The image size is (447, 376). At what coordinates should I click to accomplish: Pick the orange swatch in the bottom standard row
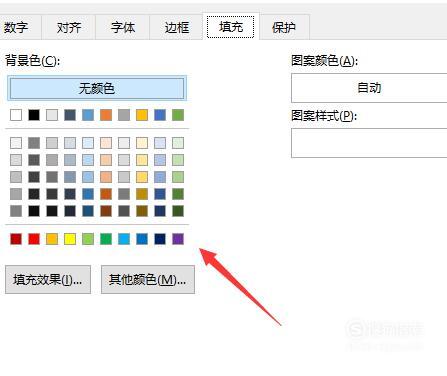(x=52, y=239)
